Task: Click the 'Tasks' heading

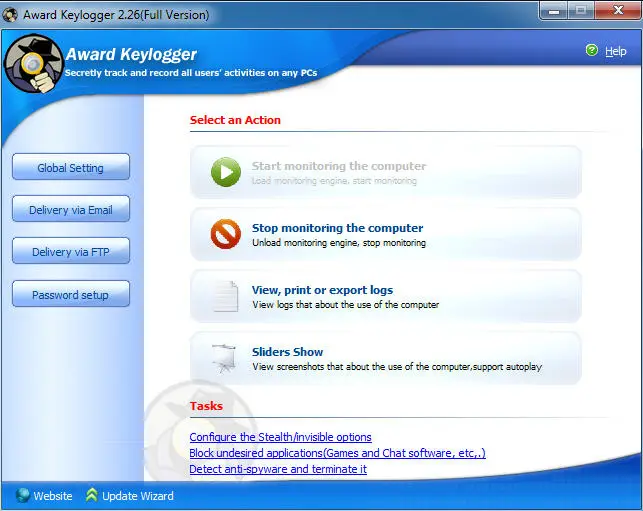Action: pos(206,406)
